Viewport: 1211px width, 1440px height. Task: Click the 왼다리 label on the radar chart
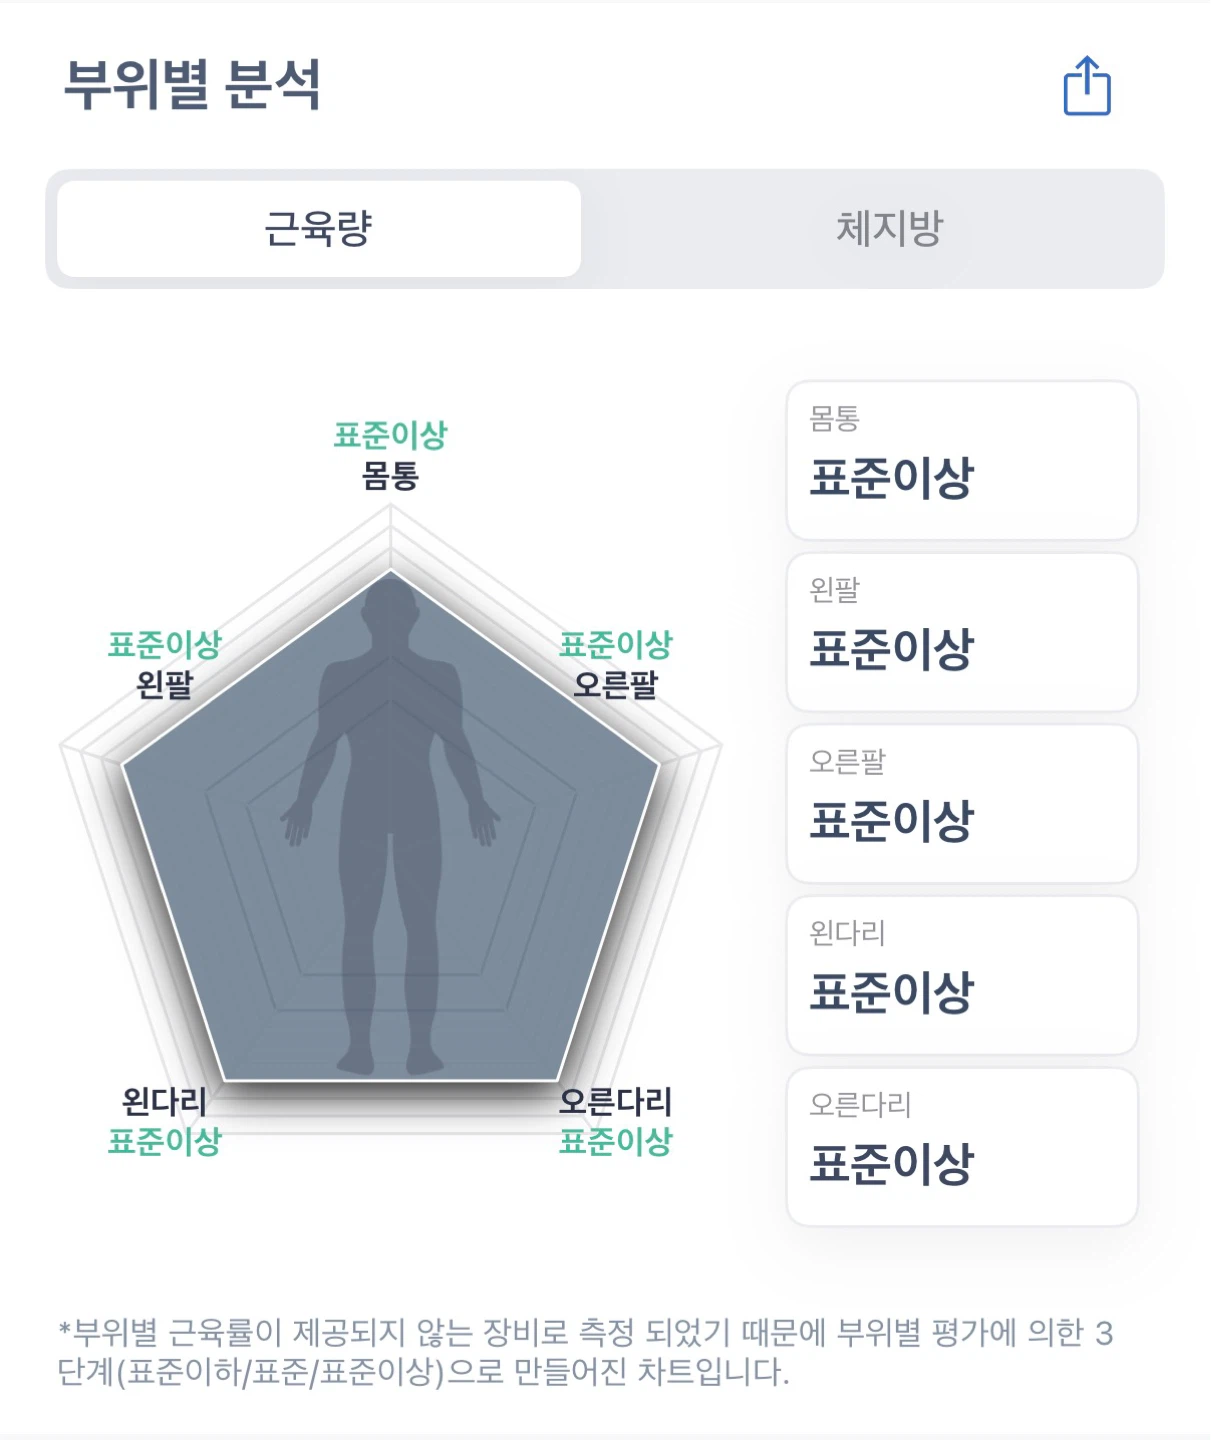(x=164, y=1101)
